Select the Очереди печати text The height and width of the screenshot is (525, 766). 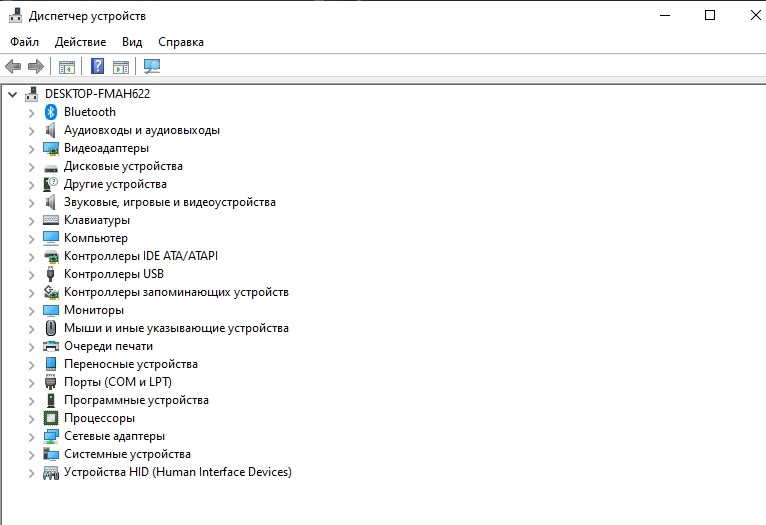[x=108, y=346]
